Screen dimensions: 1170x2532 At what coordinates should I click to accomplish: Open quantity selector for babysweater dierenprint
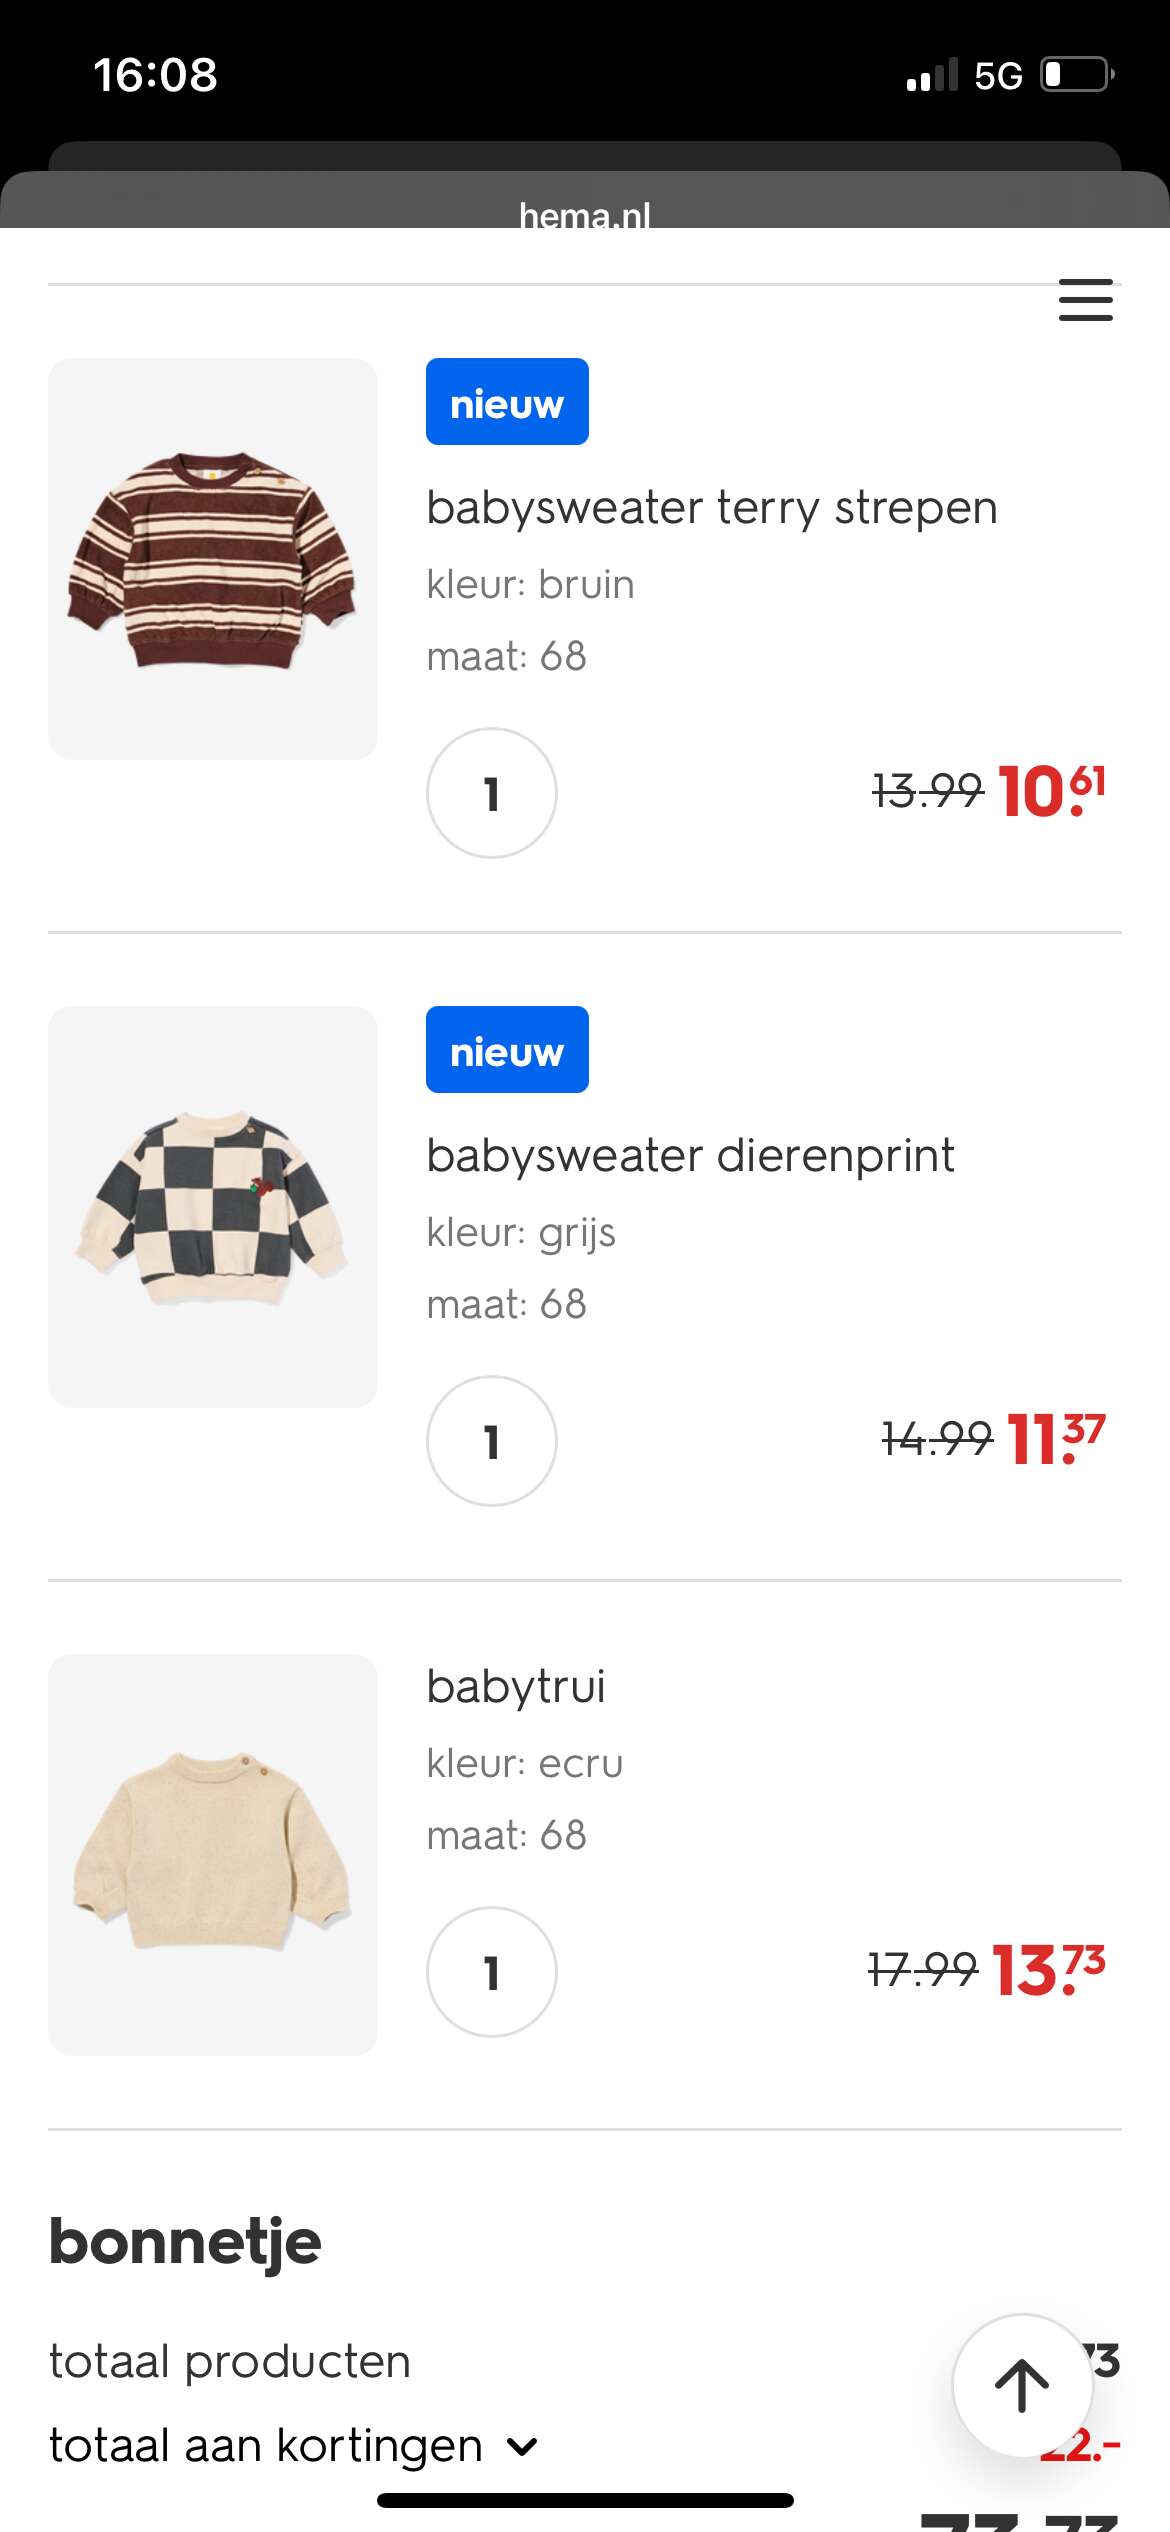(x=491, y=1441)
